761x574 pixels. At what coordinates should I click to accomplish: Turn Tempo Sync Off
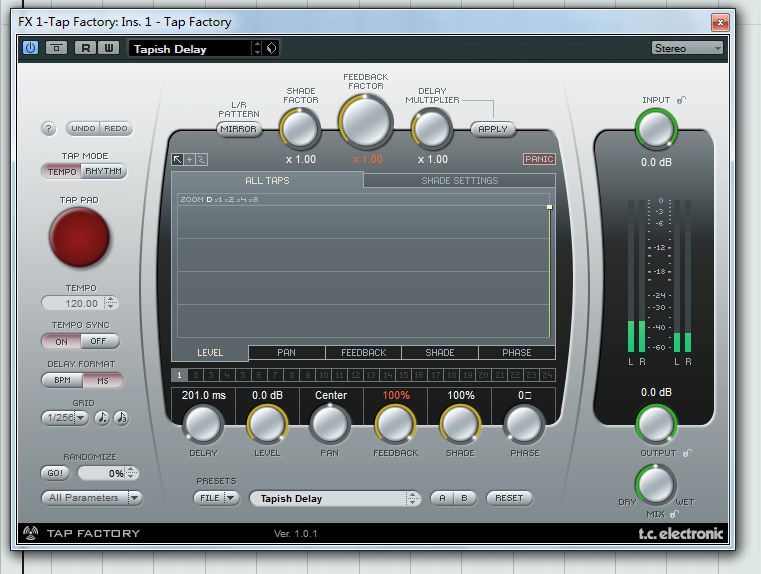[99, 342]
